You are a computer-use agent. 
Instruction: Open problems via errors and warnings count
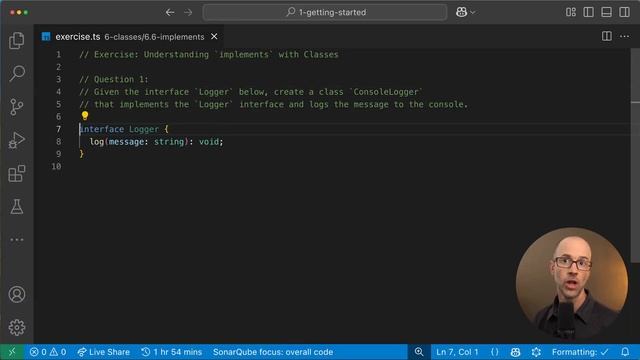(48, 352)
